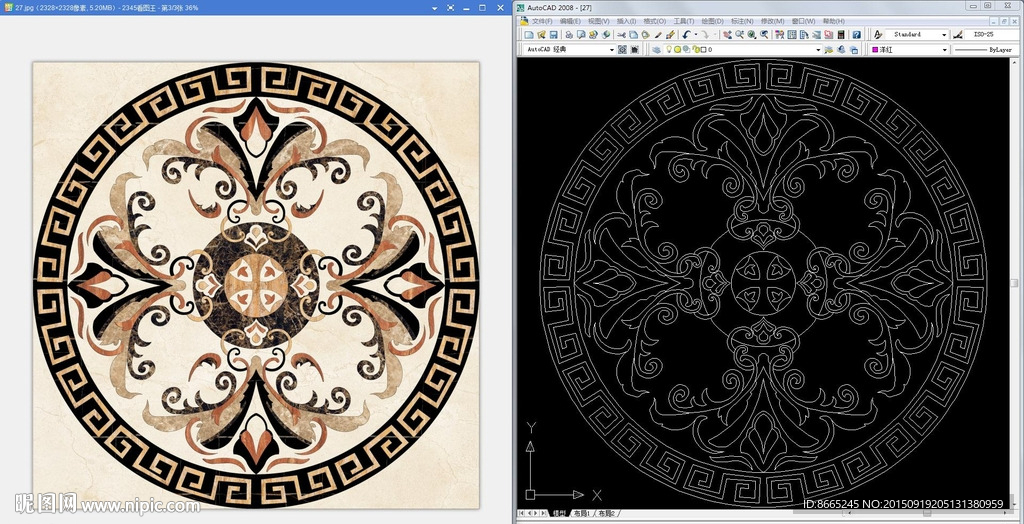Expand the AutoCAD 经典 workspace dropdown

coord(611,49)
